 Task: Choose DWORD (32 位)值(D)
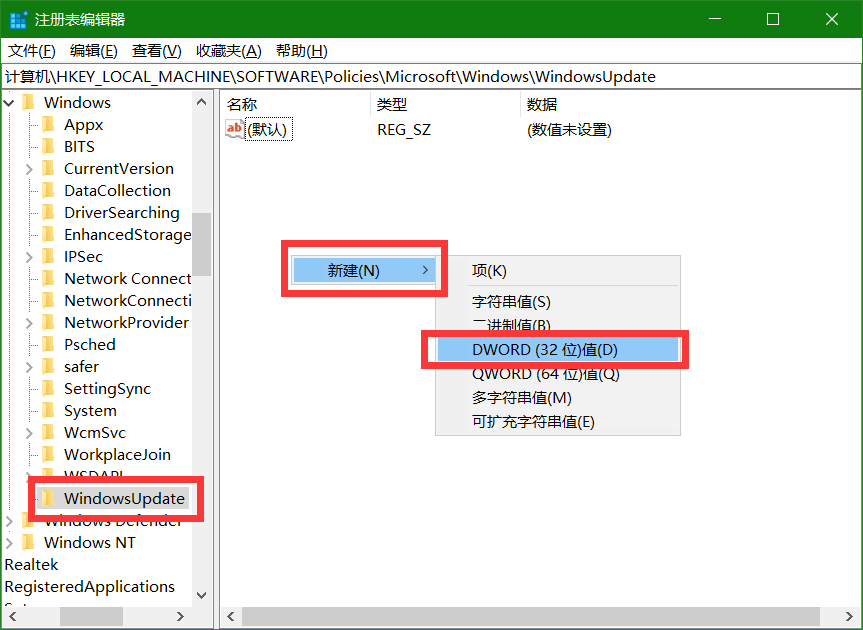[558, 350]
